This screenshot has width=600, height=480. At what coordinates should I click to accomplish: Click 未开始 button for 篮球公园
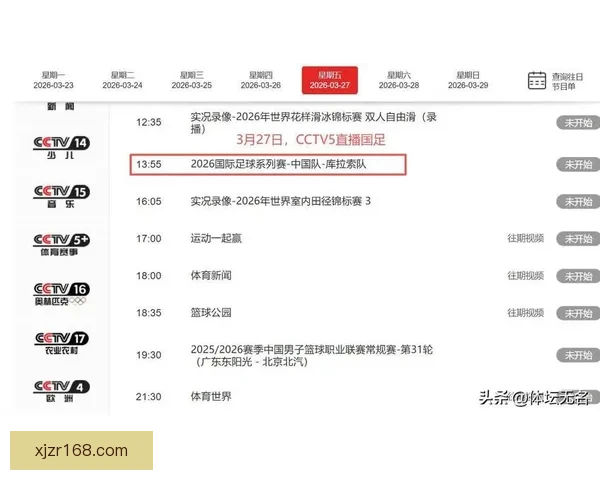(x=578, y=313)
